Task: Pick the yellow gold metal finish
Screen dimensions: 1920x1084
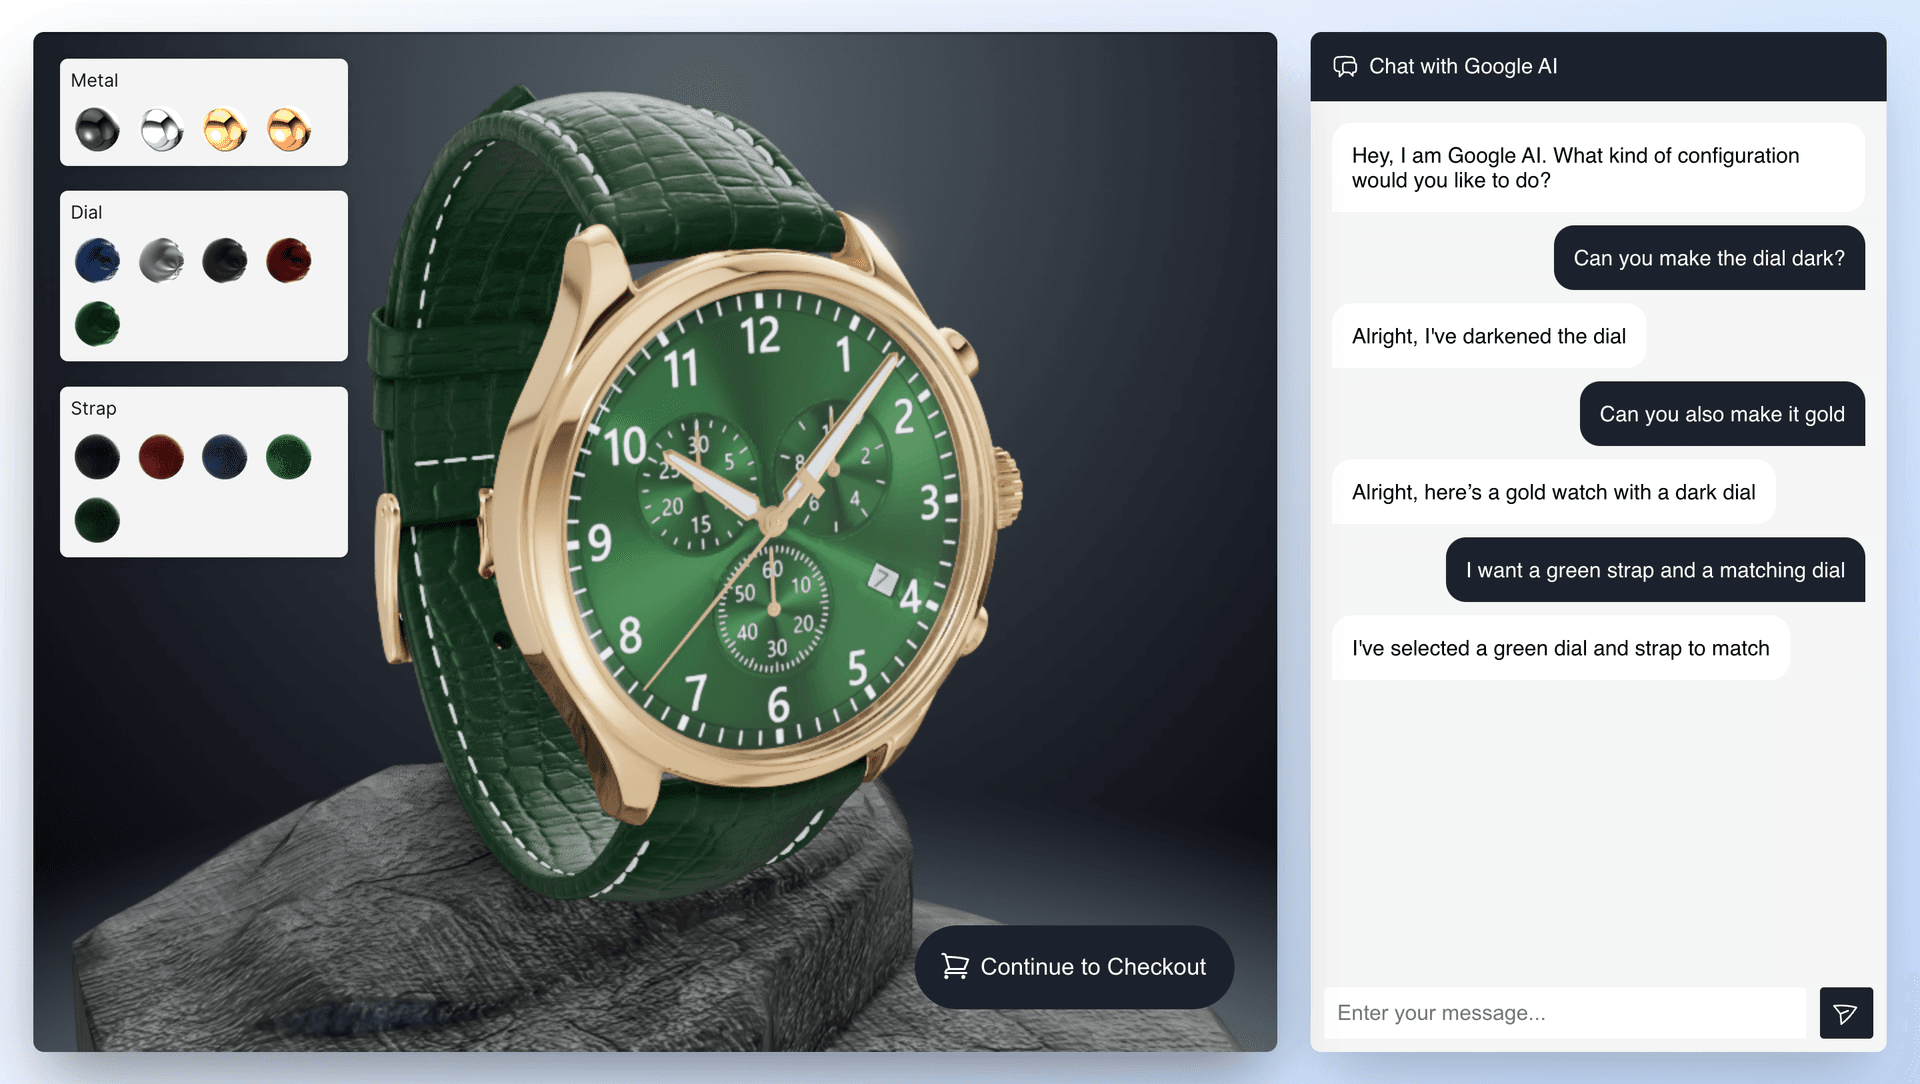Action: point(225,130)
